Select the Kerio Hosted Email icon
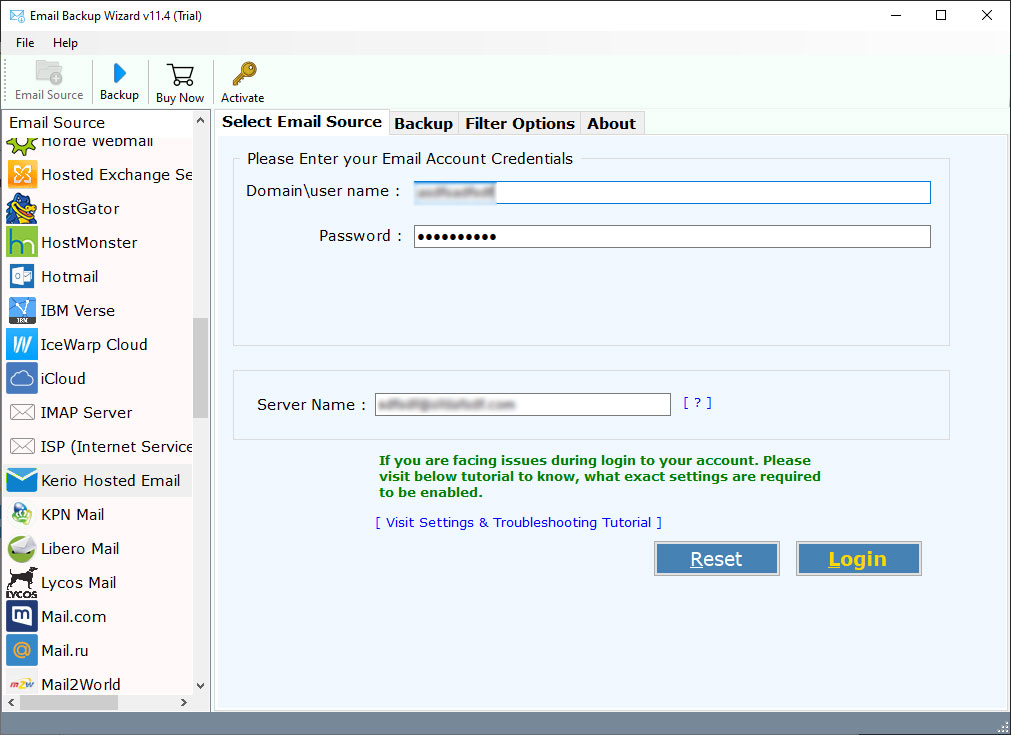Image resolution: width=1011 pixels, height=735 pixels. tap(22, 480)
